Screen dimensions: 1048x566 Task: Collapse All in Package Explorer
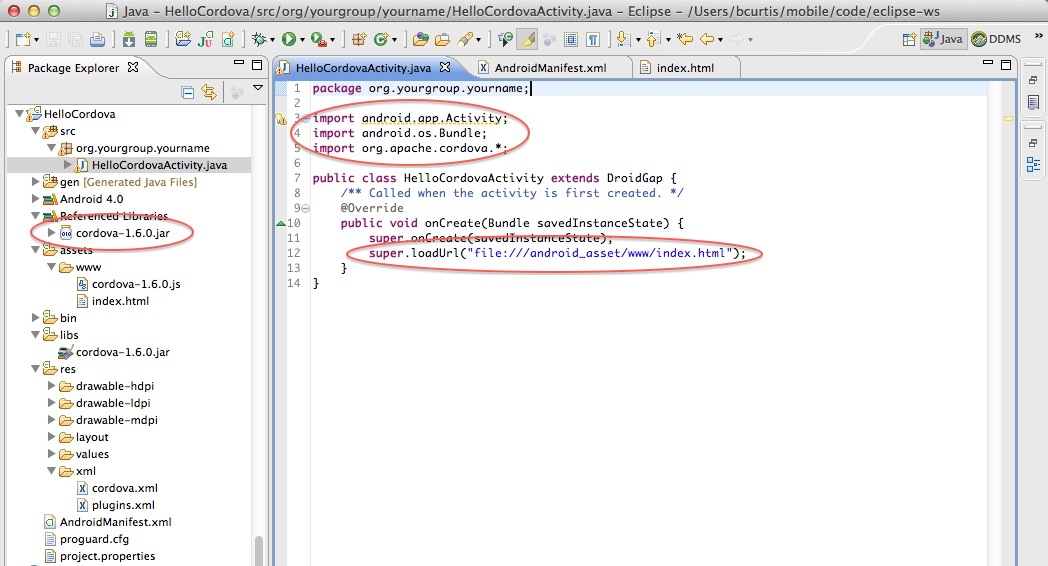pyautogui.click(x=187, y=92)
